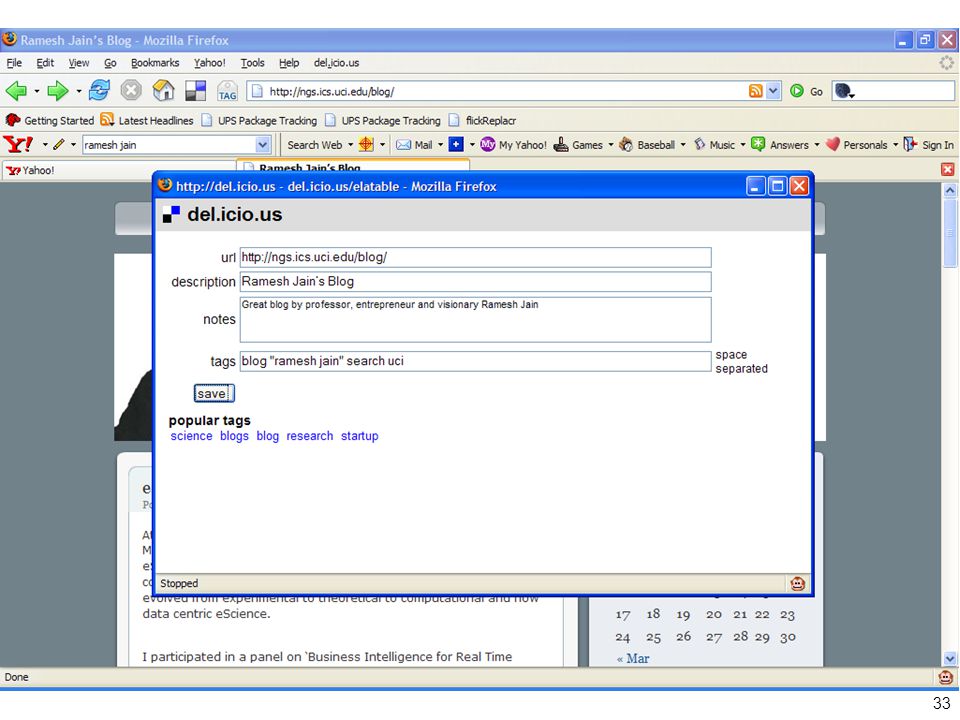Click inside the notes text area
The image size is (960, 720).
tap(475, 320)
